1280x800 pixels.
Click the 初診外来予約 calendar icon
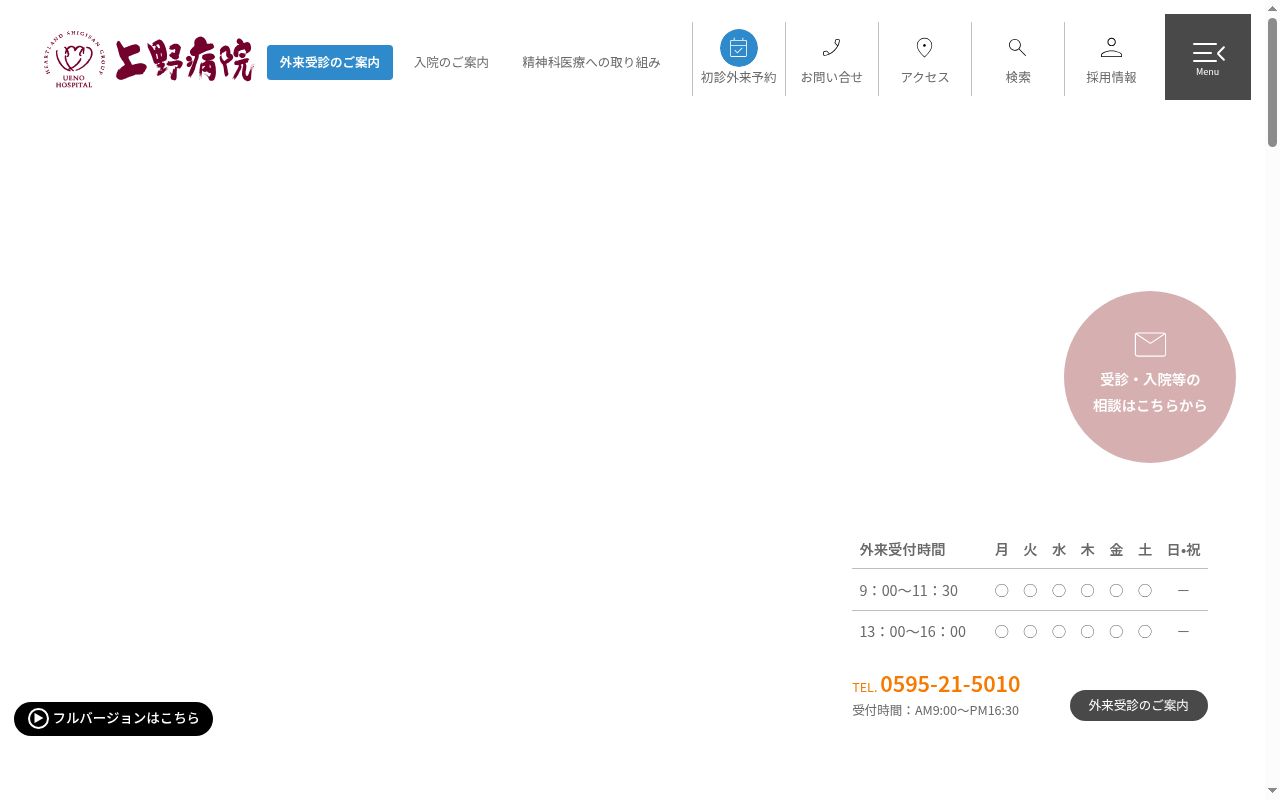pos(739,48)
